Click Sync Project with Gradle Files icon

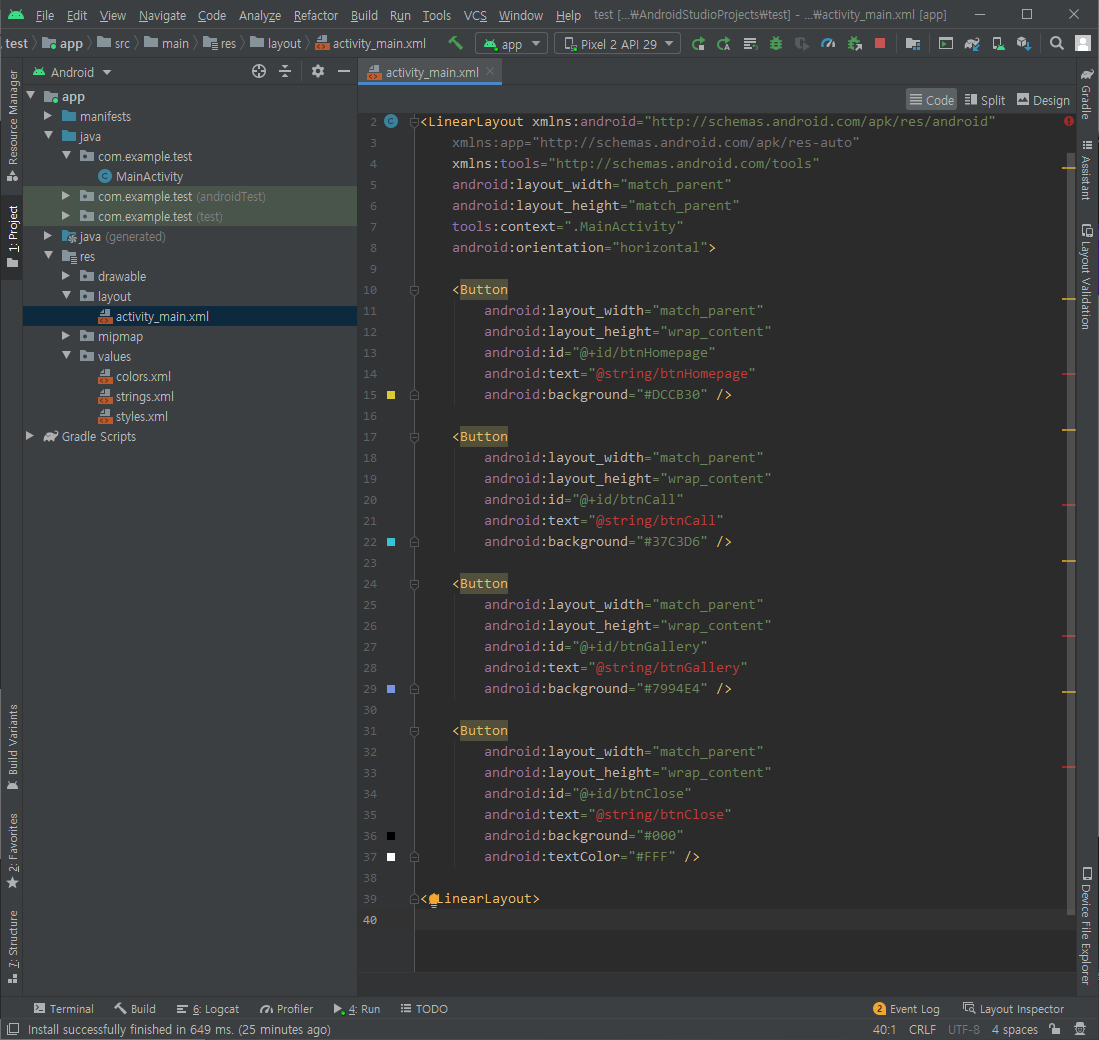tap(971, 43)
